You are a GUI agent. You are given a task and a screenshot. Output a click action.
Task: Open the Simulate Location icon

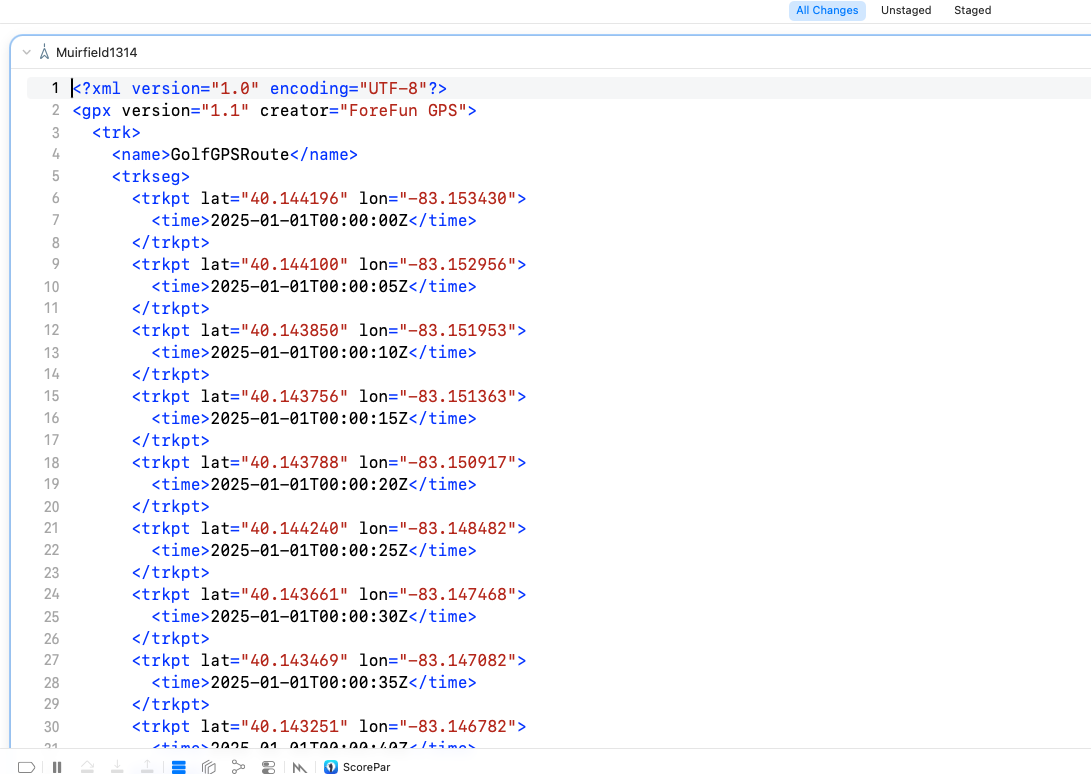(x=299, y=767)
